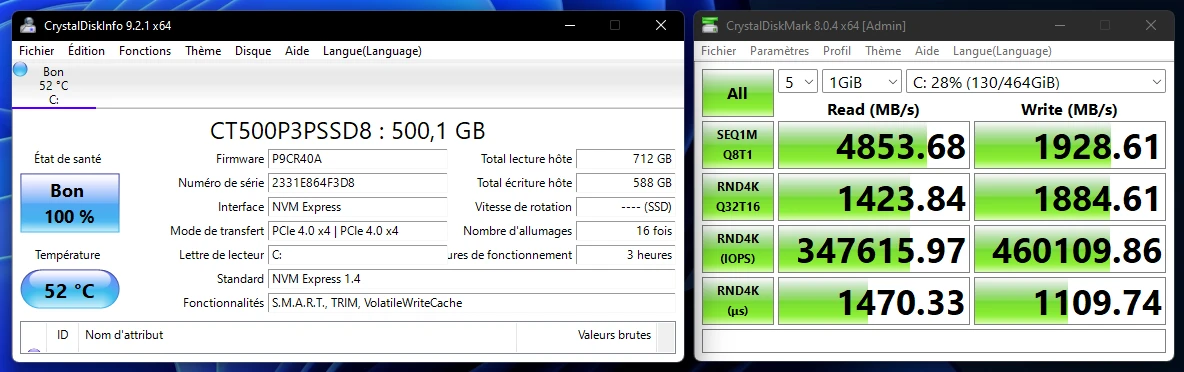Click the power-on hours value 3 heures
This screenshot has height=372, width=1184.
(x=625, y=255)
